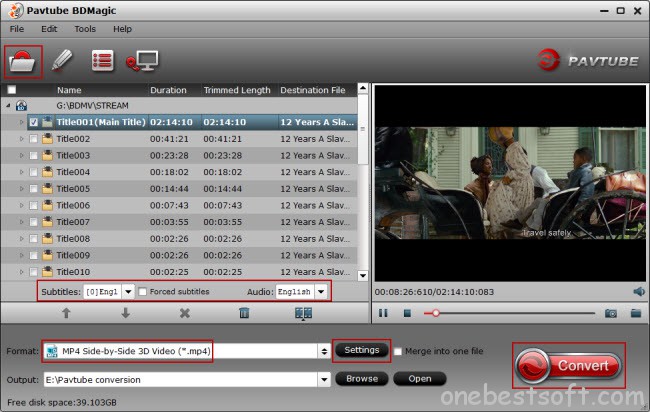The image size is (650, 412).
Task: Move selected title down with arrow icon
Action: pyautogui.click(x=126, y=313)
